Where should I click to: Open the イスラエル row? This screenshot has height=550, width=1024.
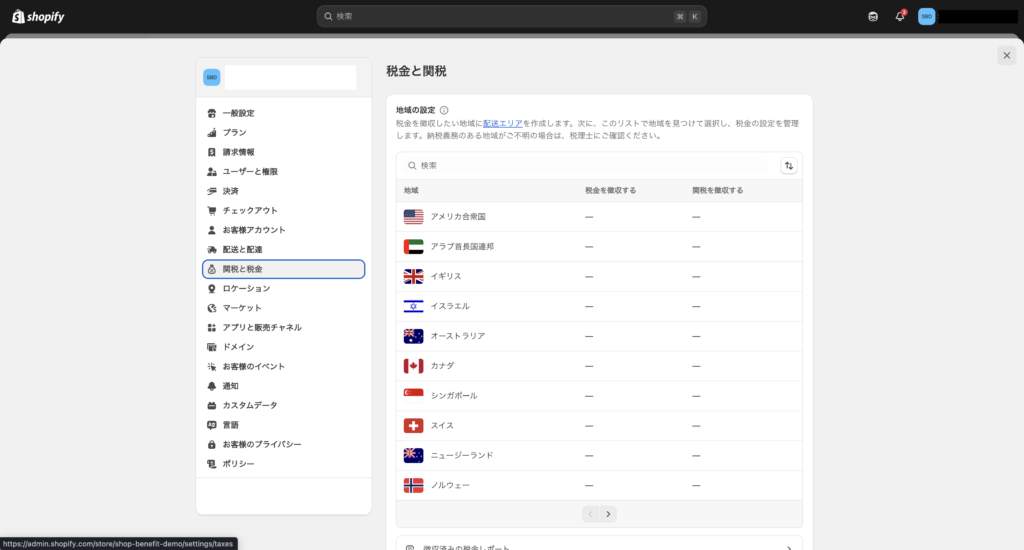click(x=599, y=306)
